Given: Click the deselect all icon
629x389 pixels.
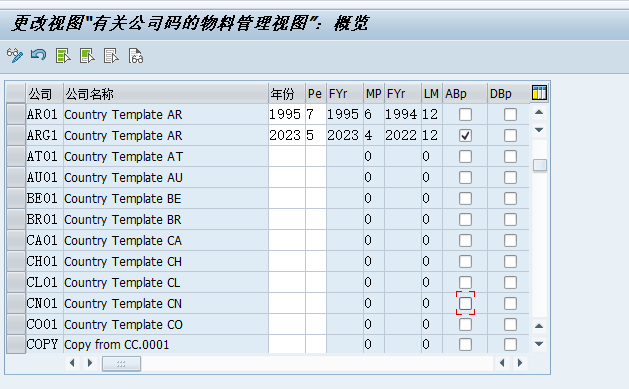Looking at the screenshot, I should [111, 56].
